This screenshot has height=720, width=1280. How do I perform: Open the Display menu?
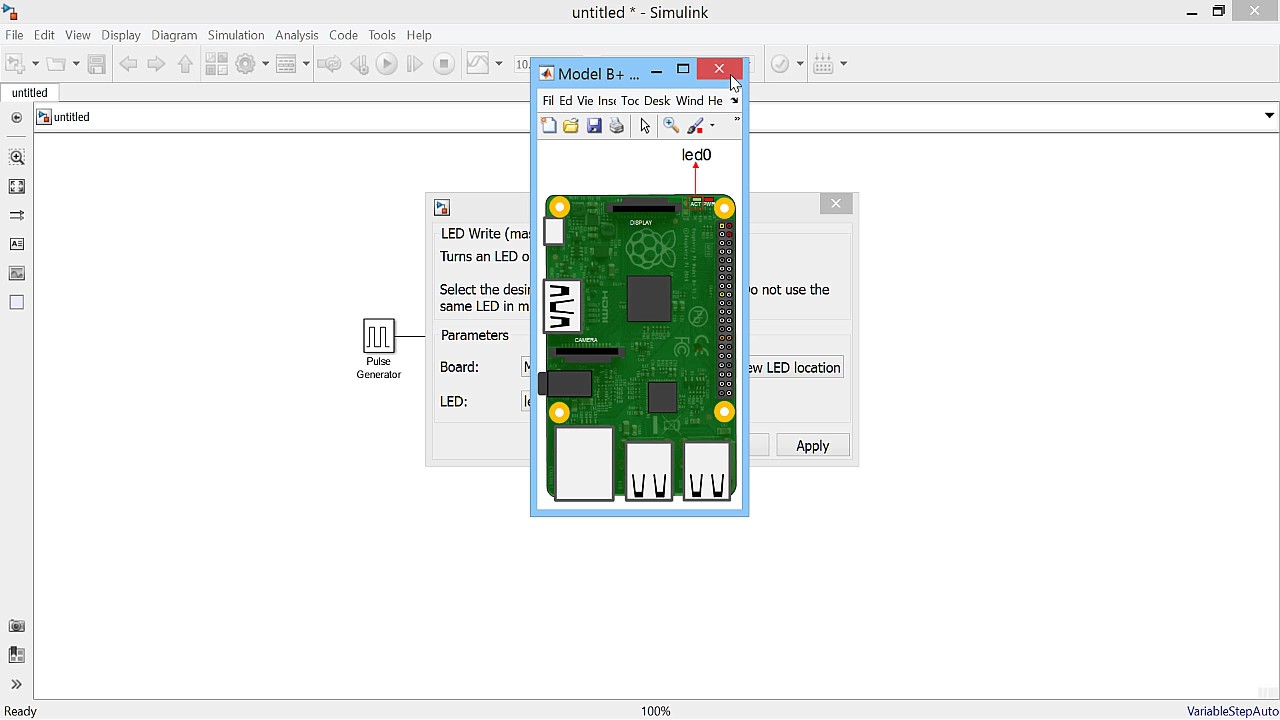(121, 35)
